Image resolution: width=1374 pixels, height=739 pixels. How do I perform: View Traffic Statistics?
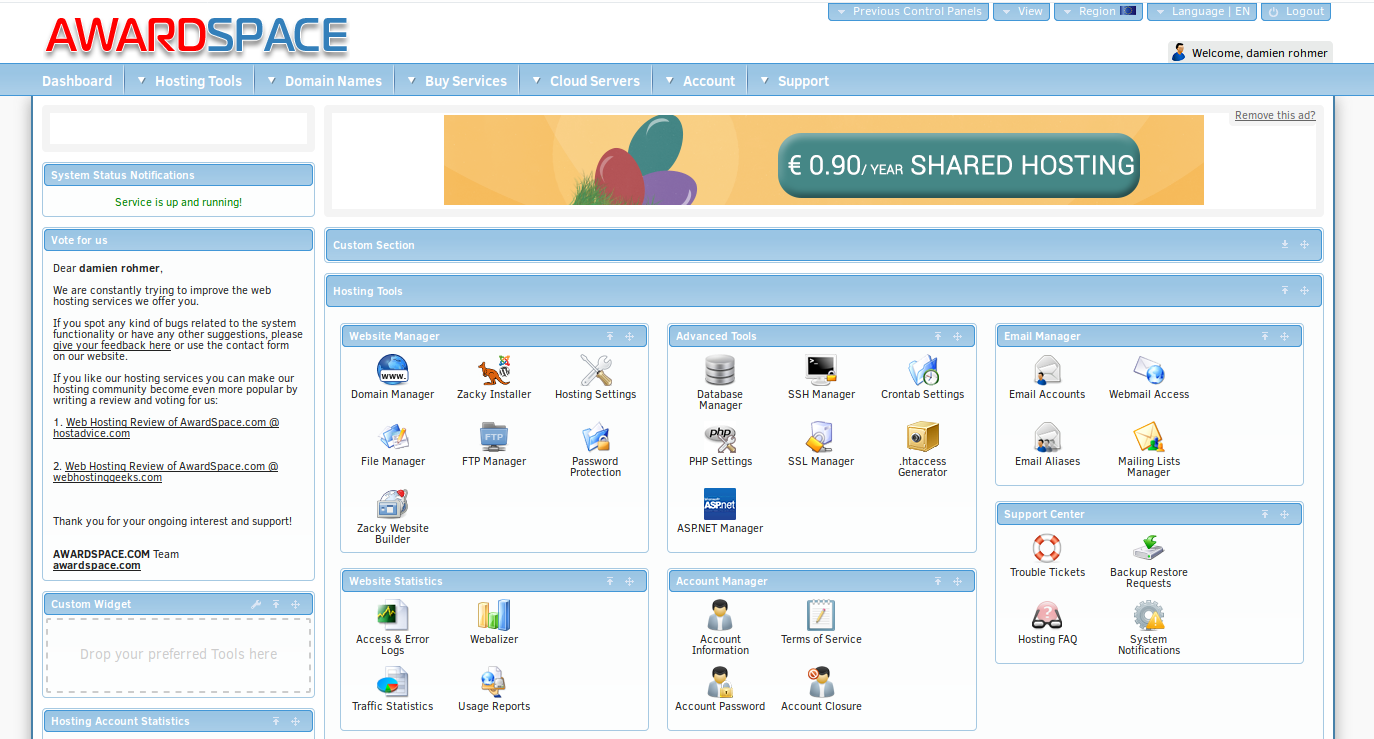click(x=393, y=690)
